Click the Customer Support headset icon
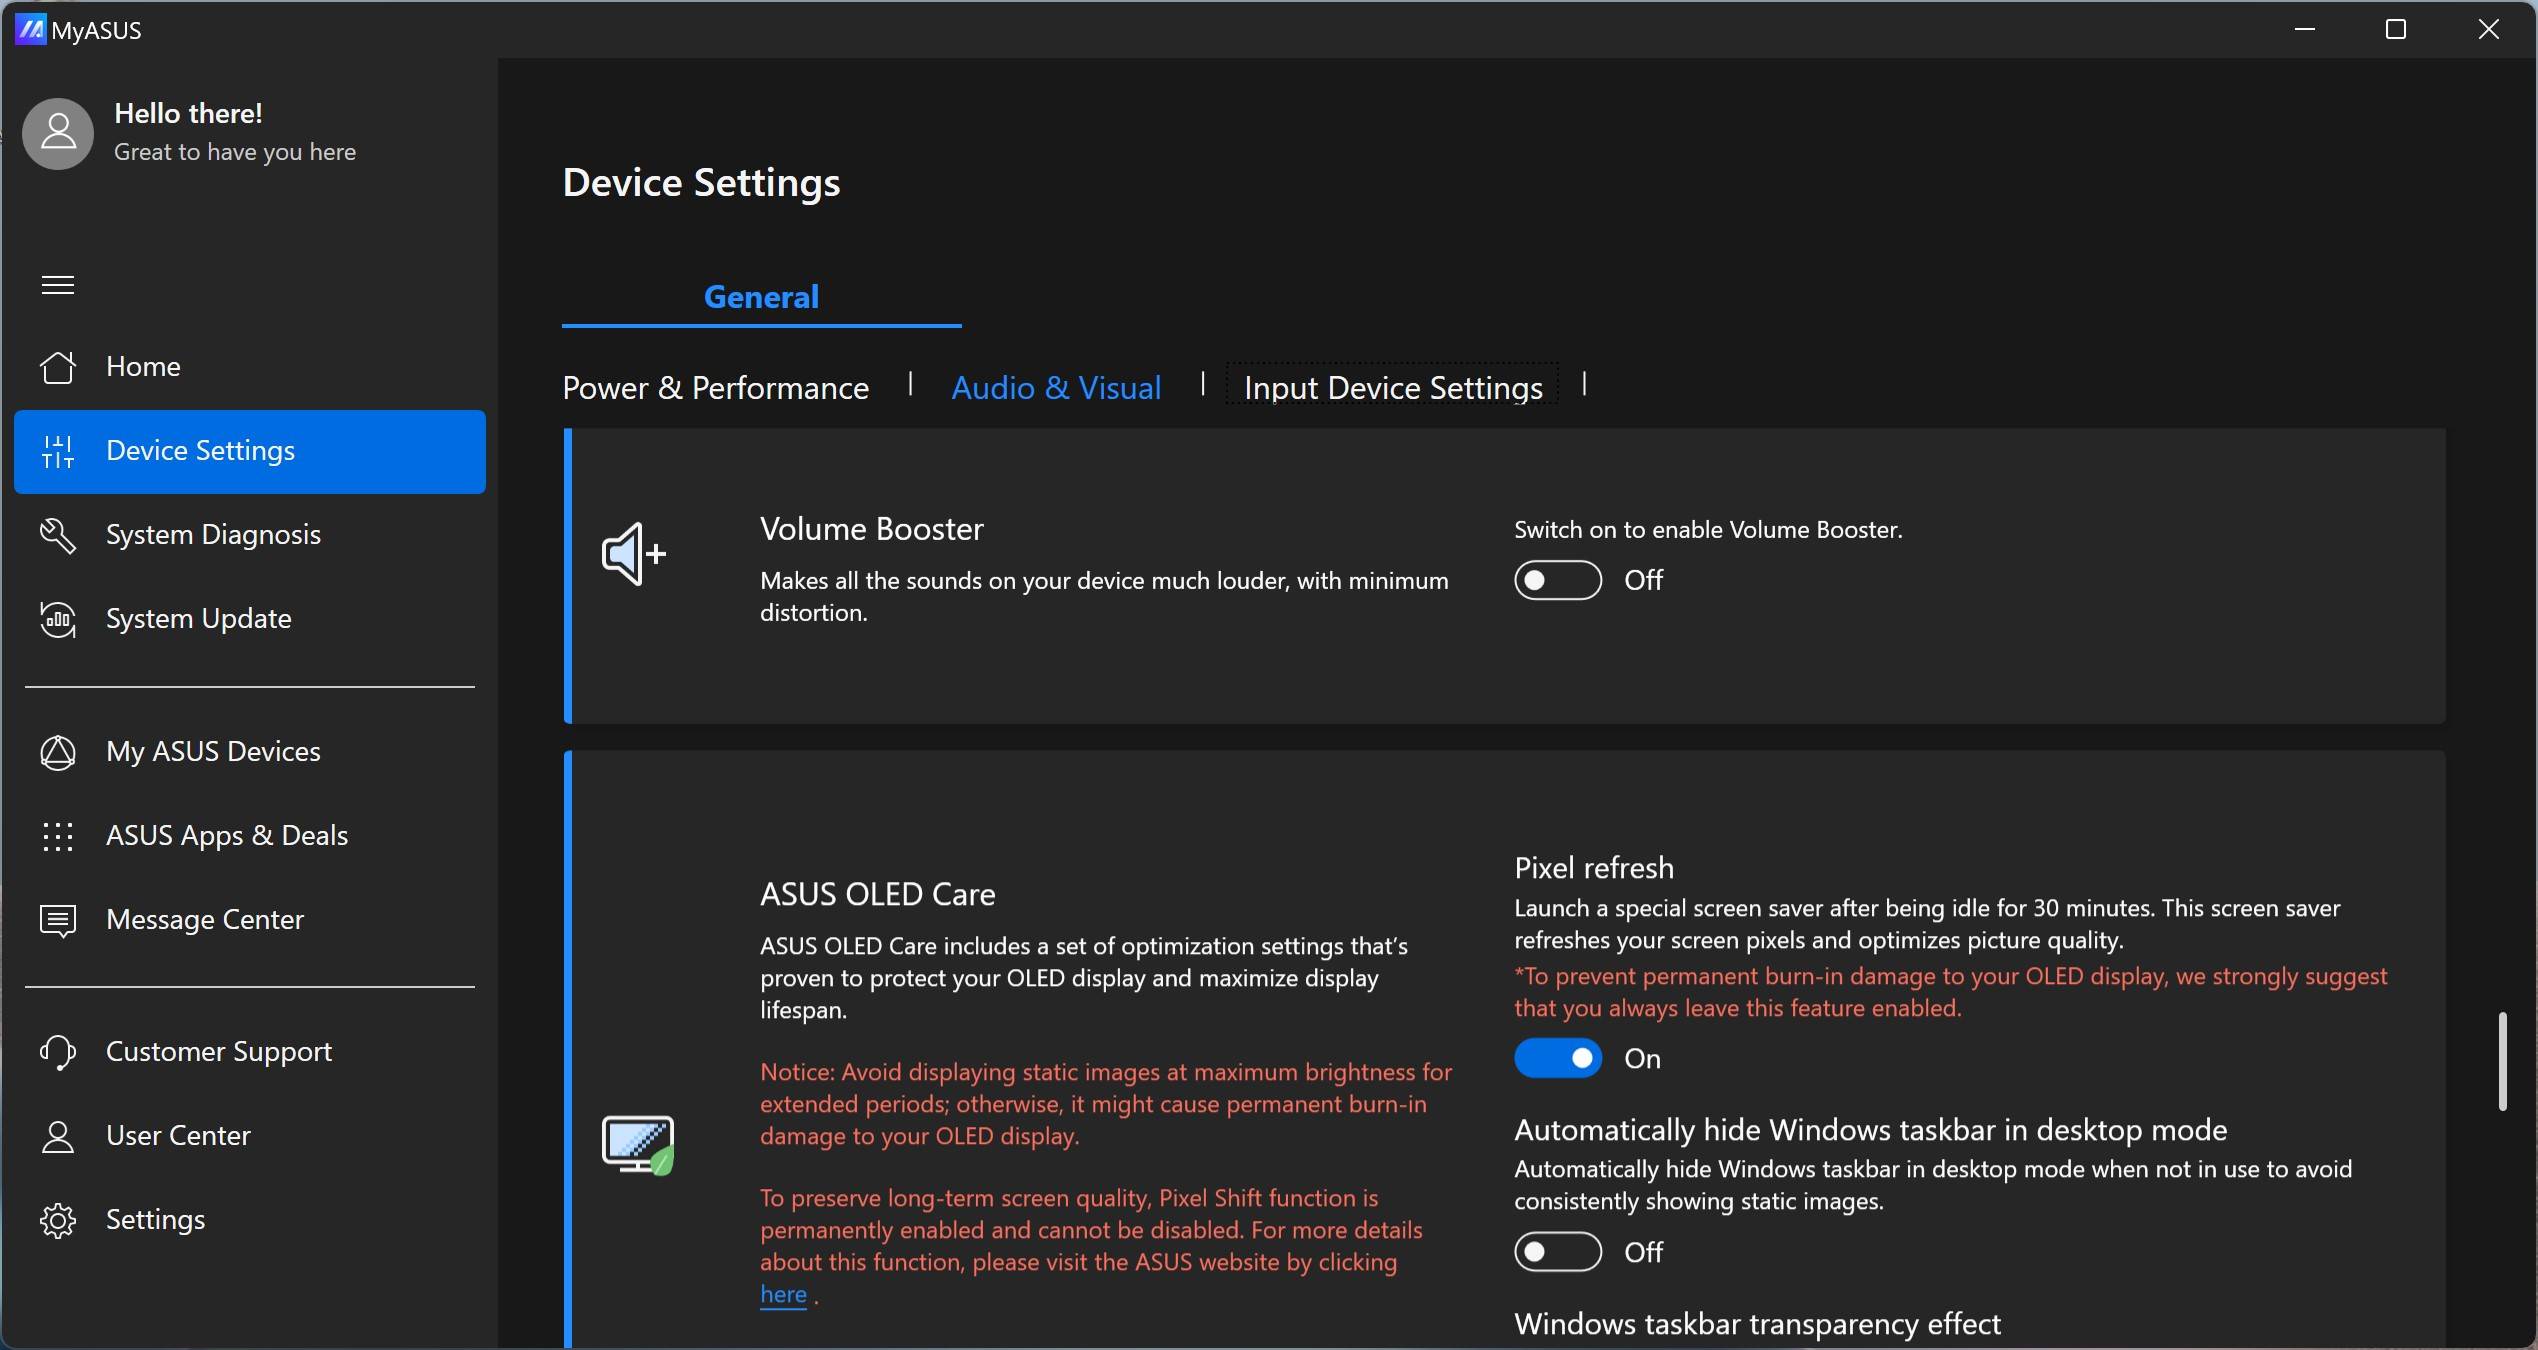 (x=58, y=1052)
